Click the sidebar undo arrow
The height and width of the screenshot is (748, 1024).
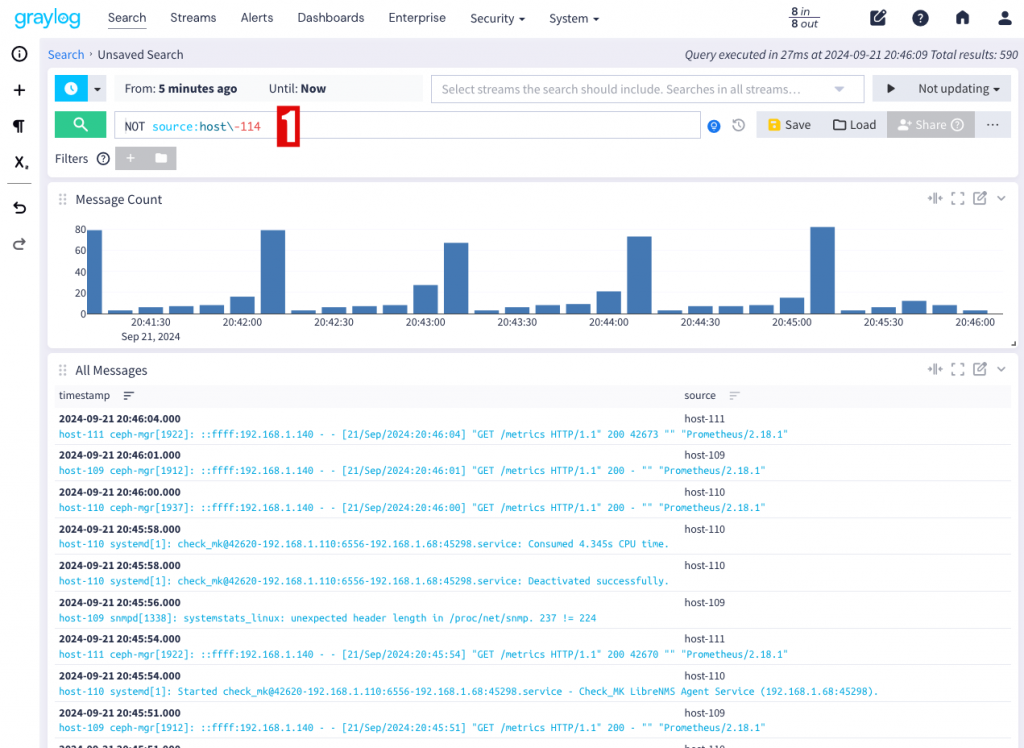(20, 208)
